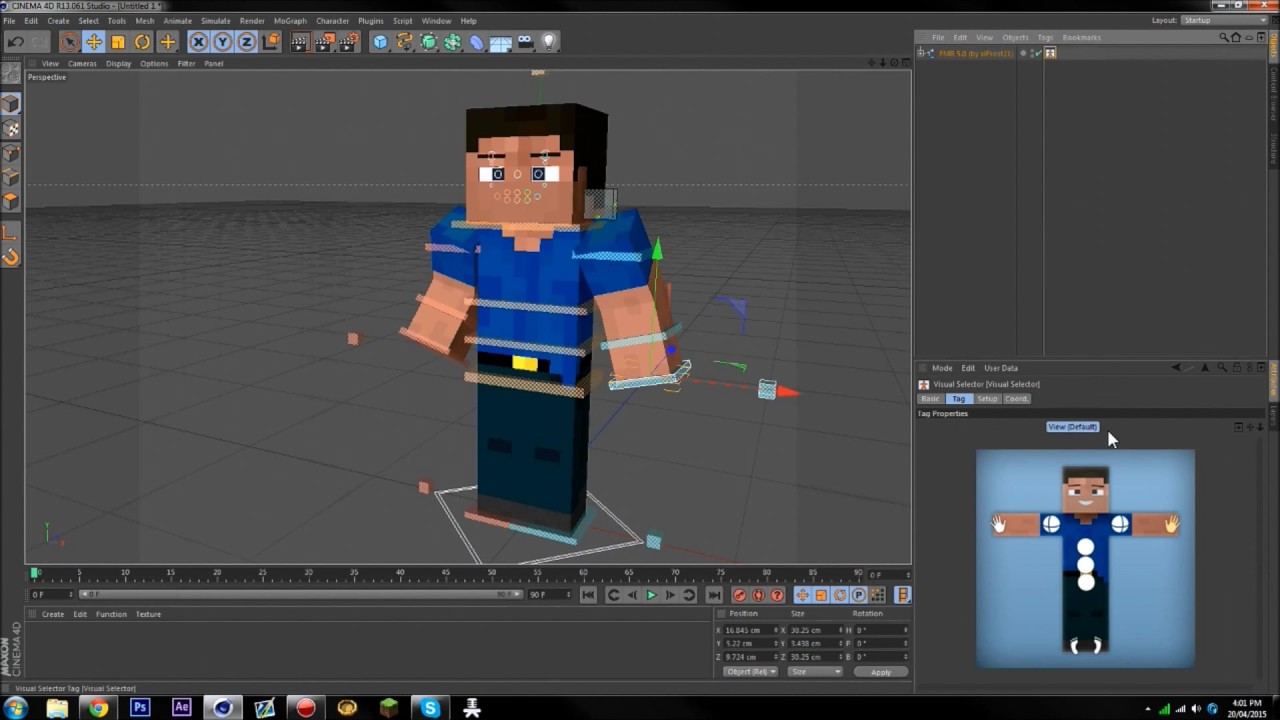Screen dimensions: 1280x720
Task: Add a light object using the bulb icon
Action: tap(548, 41)
